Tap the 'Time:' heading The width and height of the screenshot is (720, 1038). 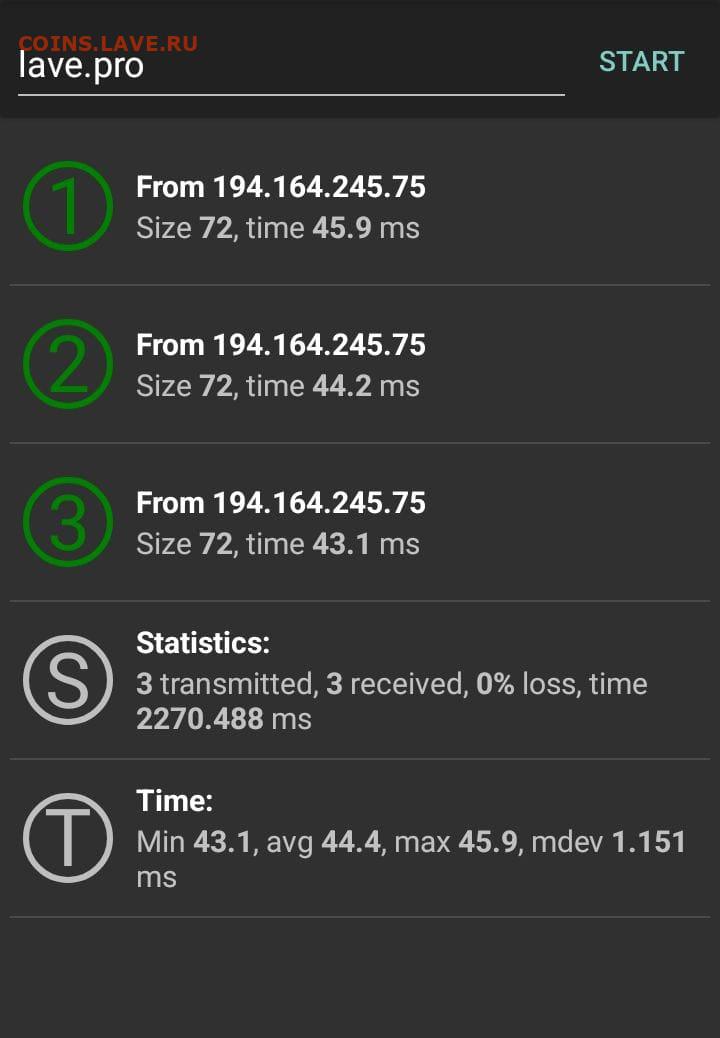pyautogui.click(x=175, y=801)
